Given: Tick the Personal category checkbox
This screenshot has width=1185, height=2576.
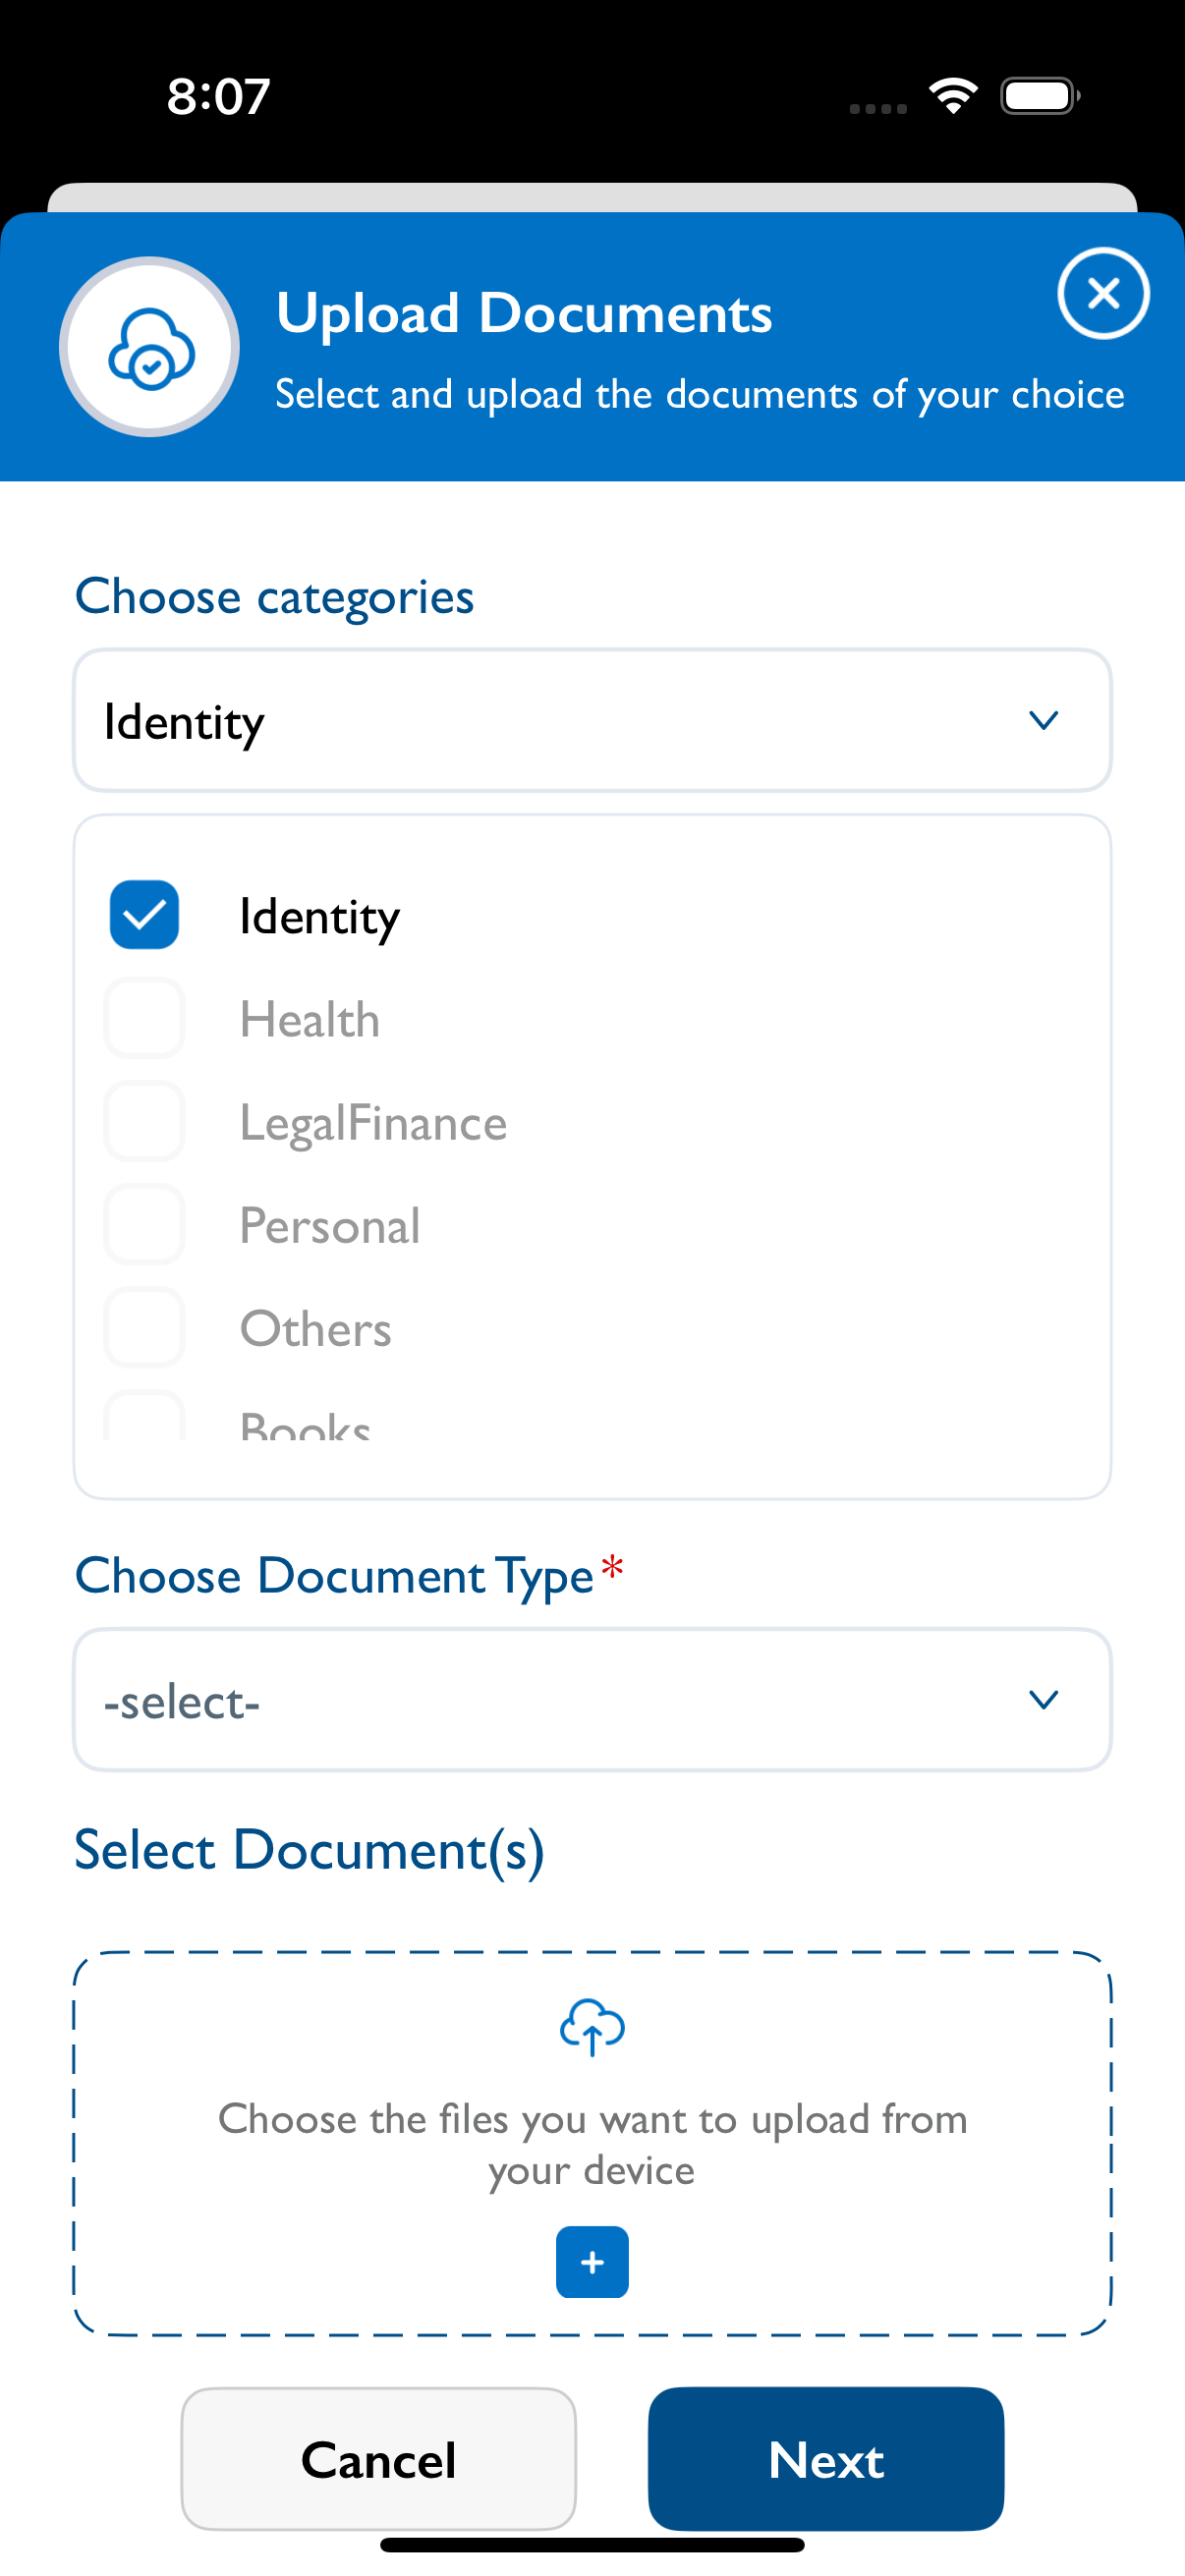Looking at the screenshot, I should (145, 1225).
